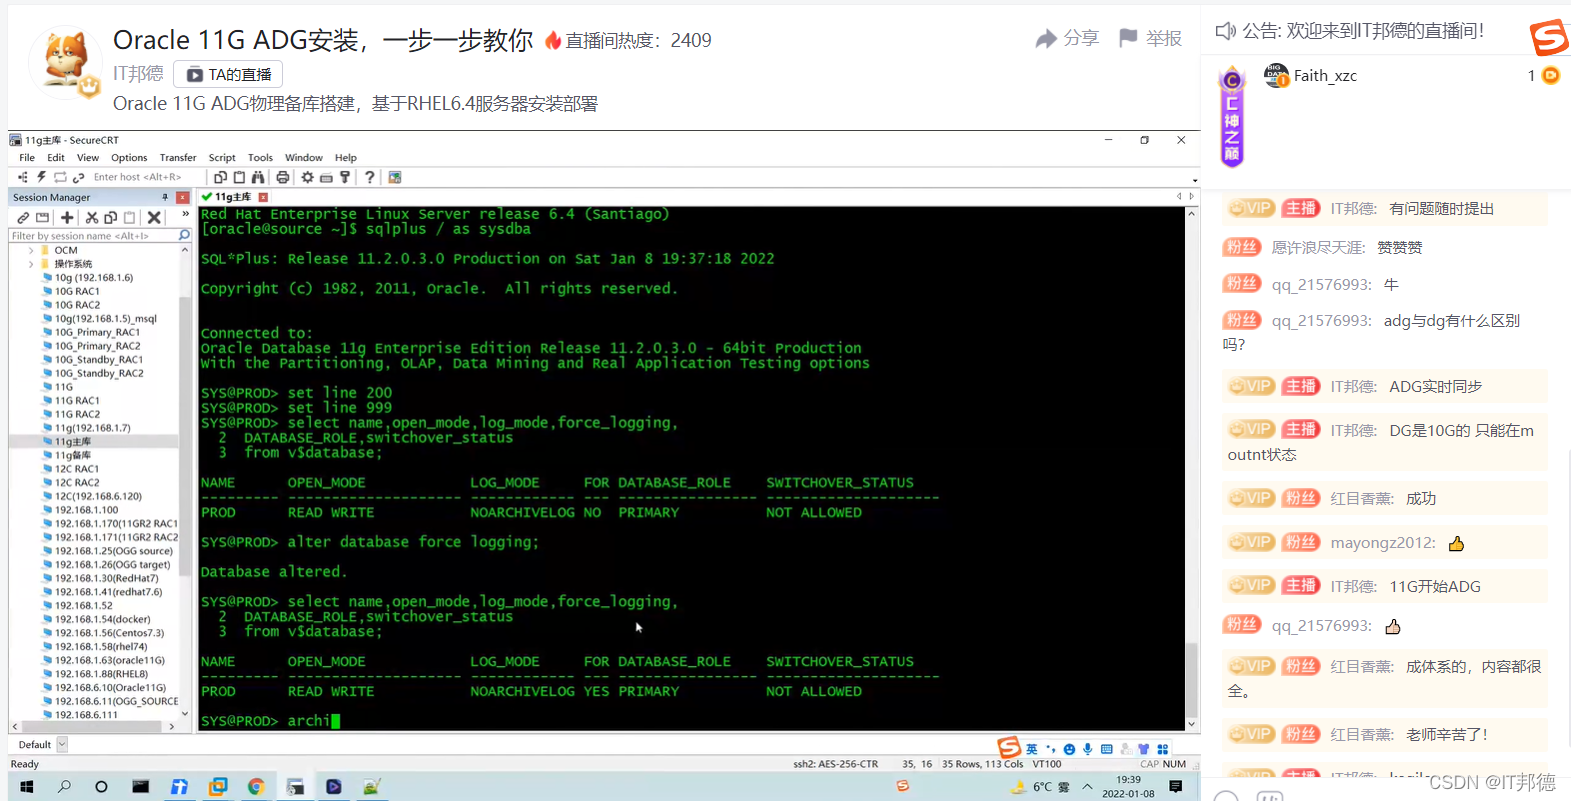Screen dimensions: 1571x801
Task: Click the Sogou emoji face icon
Action: [x=1069, y=749]
